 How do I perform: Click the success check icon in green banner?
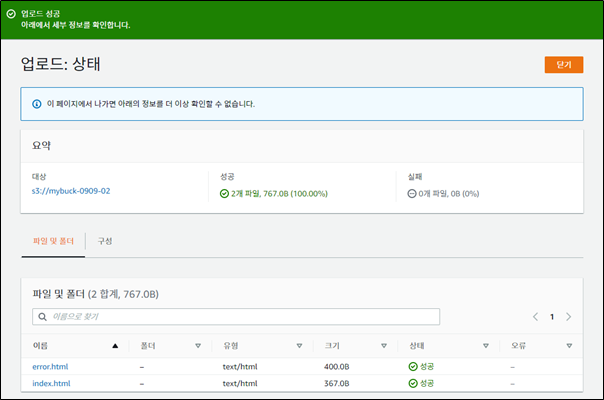(11, 14)
